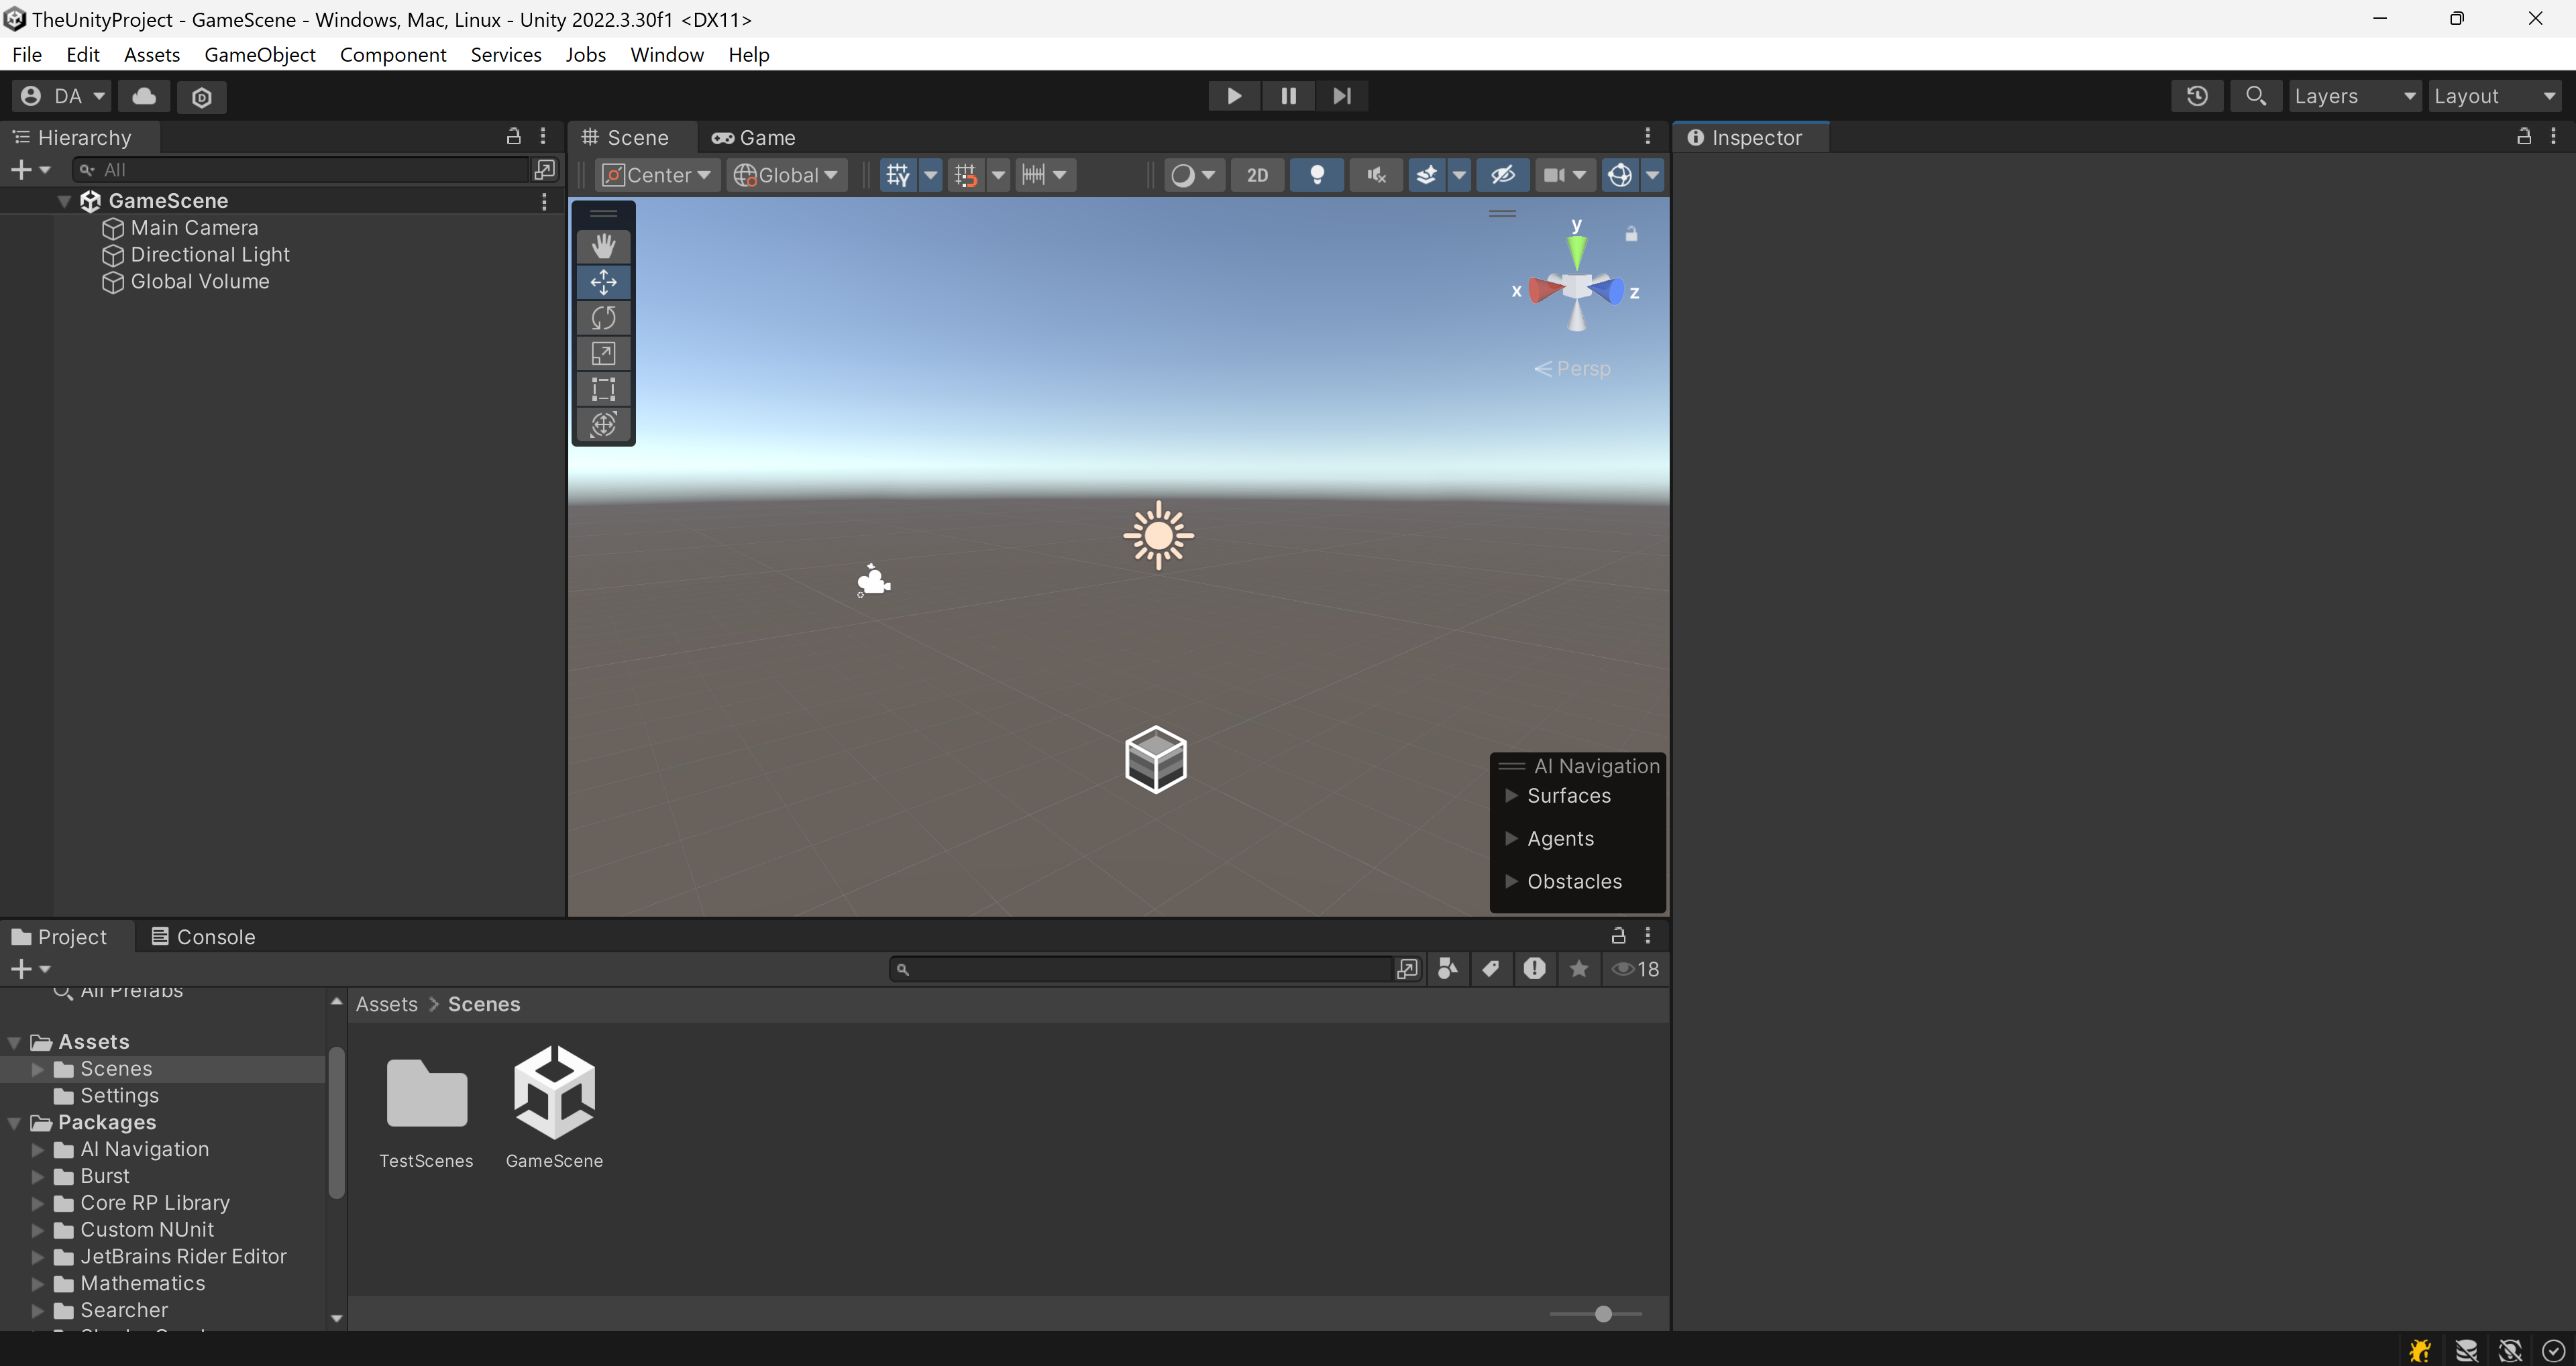The image size is (2576, 1366).
Task: Toggle 2D view mode
Action: pos(1257,175)
